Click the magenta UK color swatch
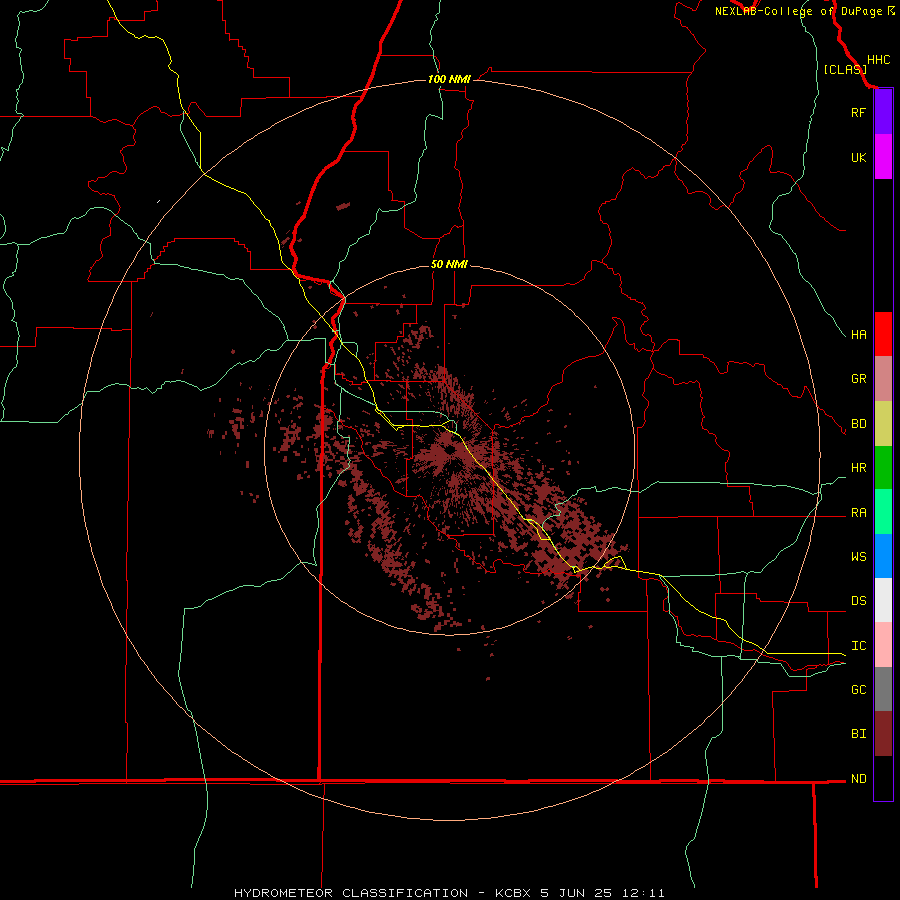The width and height of the screenshot is (900, 900). 883,157
